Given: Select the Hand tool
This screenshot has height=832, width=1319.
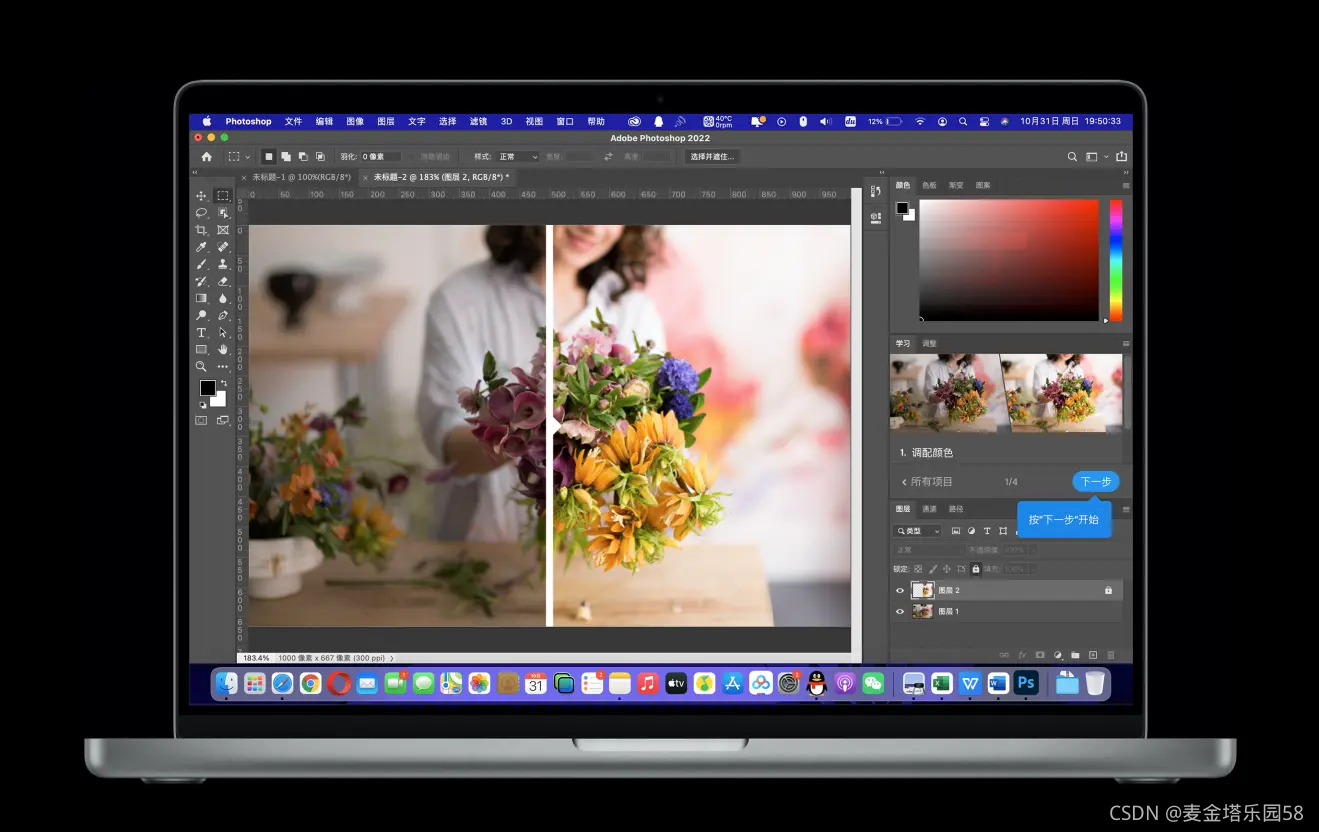Looking at the screenshot, I should [223, 349].
